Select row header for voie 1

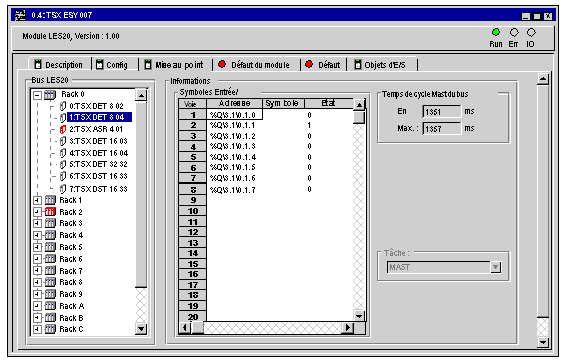click(x=192, y=115)
